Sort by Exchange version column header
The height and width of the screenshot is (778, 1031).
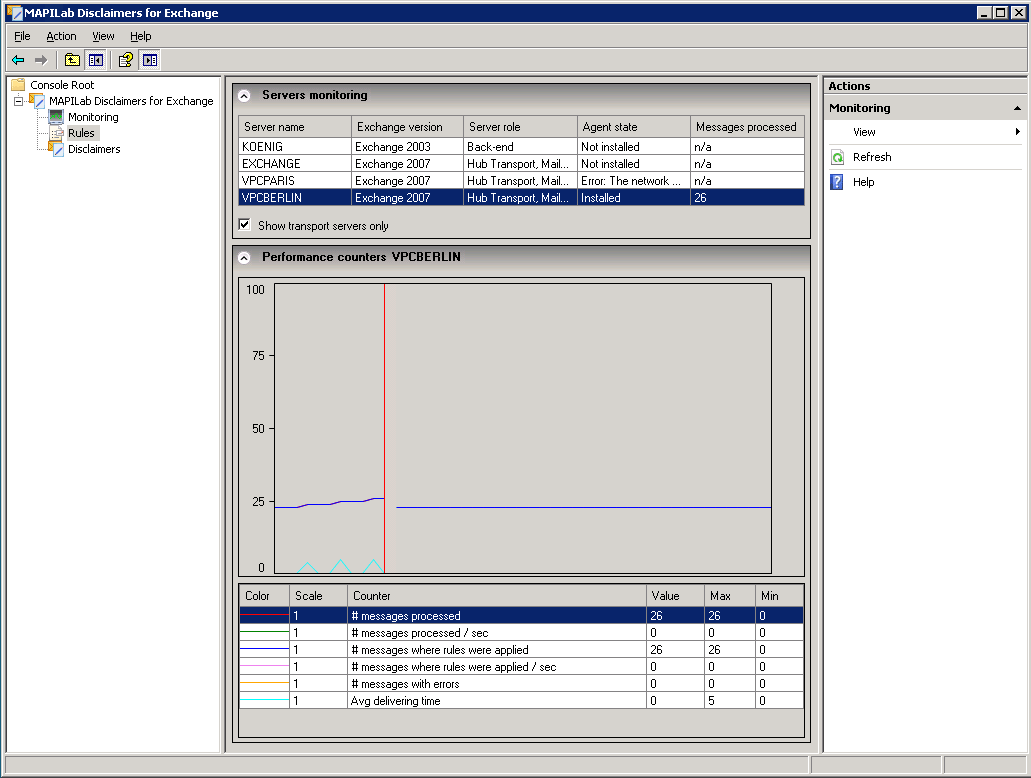point(408,127)
